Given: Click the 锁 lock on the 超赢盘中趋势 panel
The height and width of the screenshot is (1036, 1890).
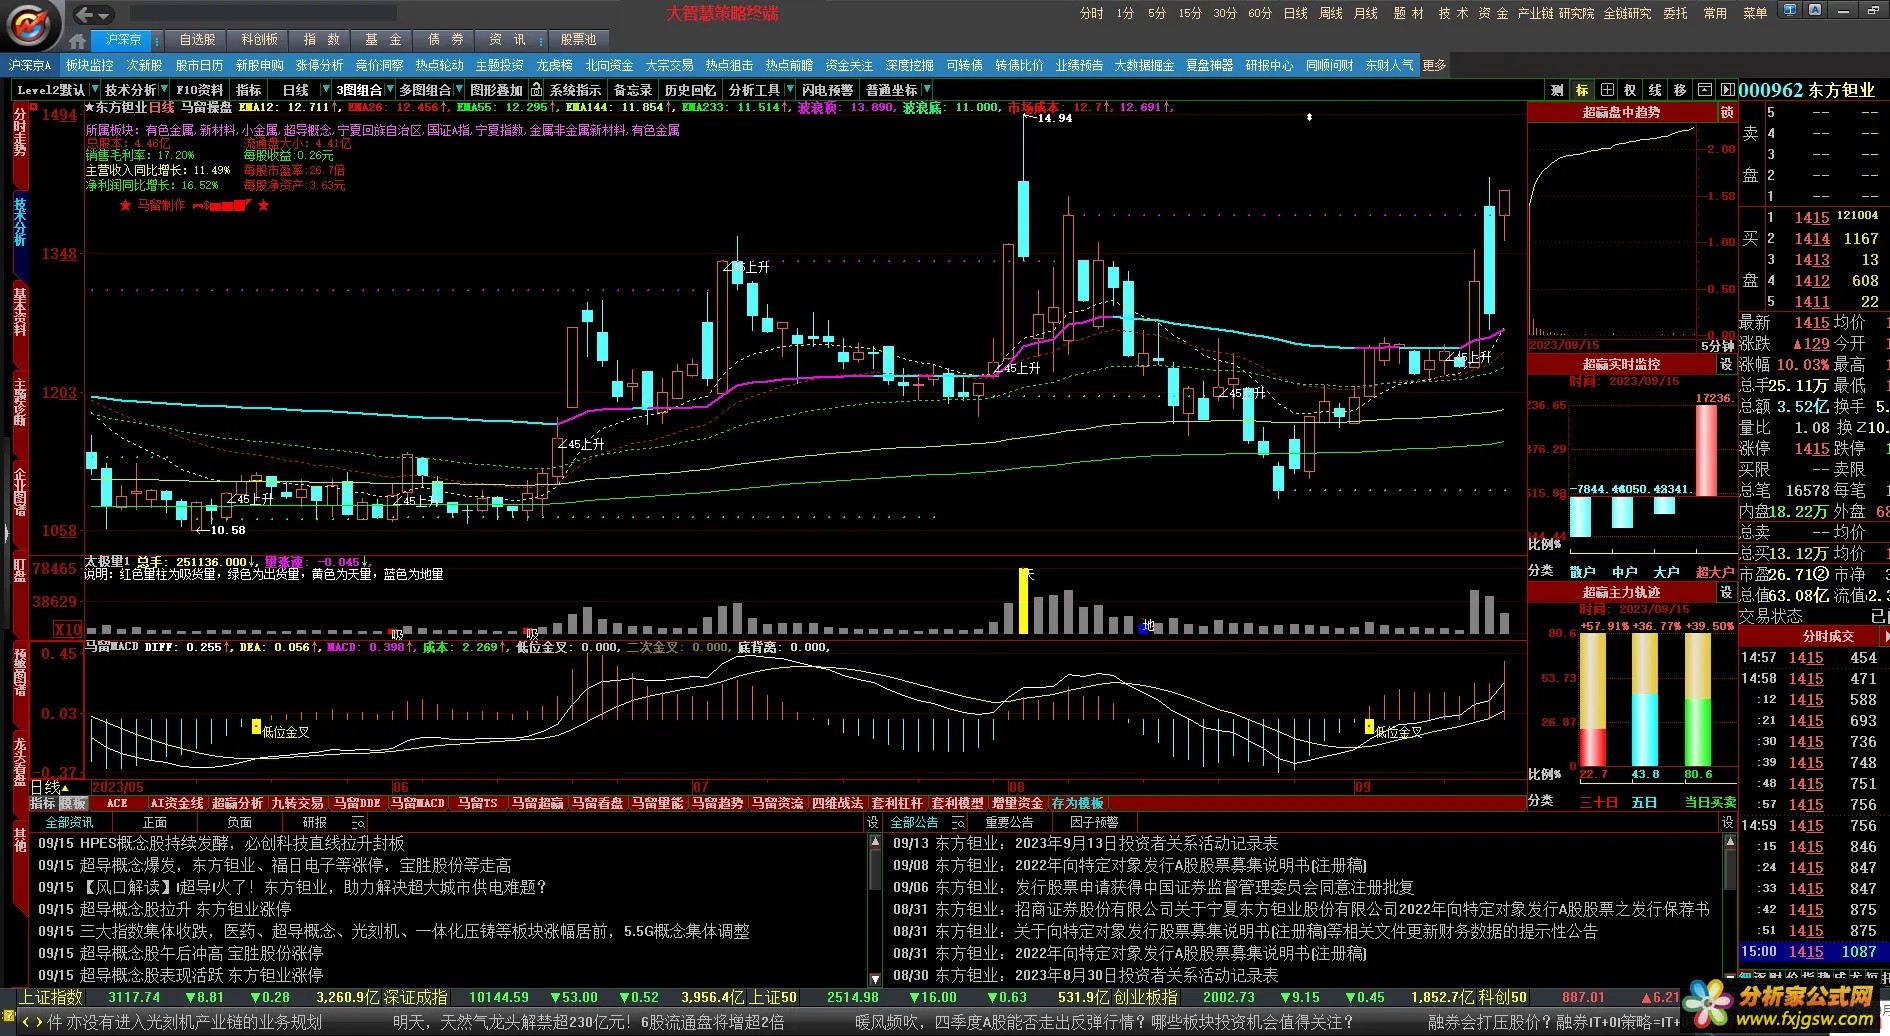Looking at the screenshot, I should pos(1727,113).
